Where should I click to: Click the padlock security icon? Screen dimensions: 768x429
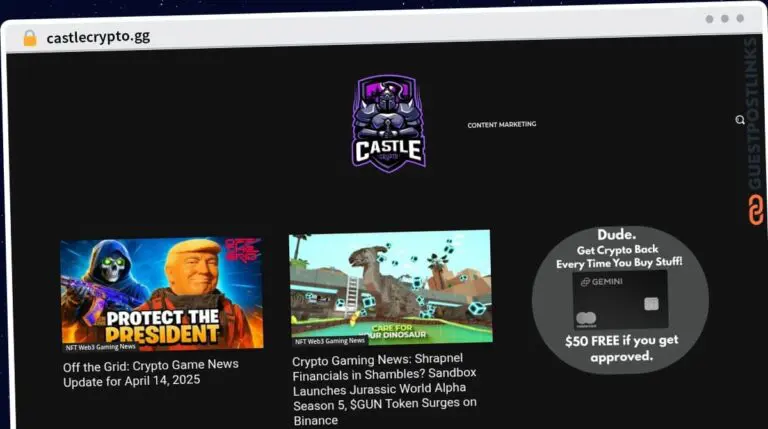[x=29, y=38]
